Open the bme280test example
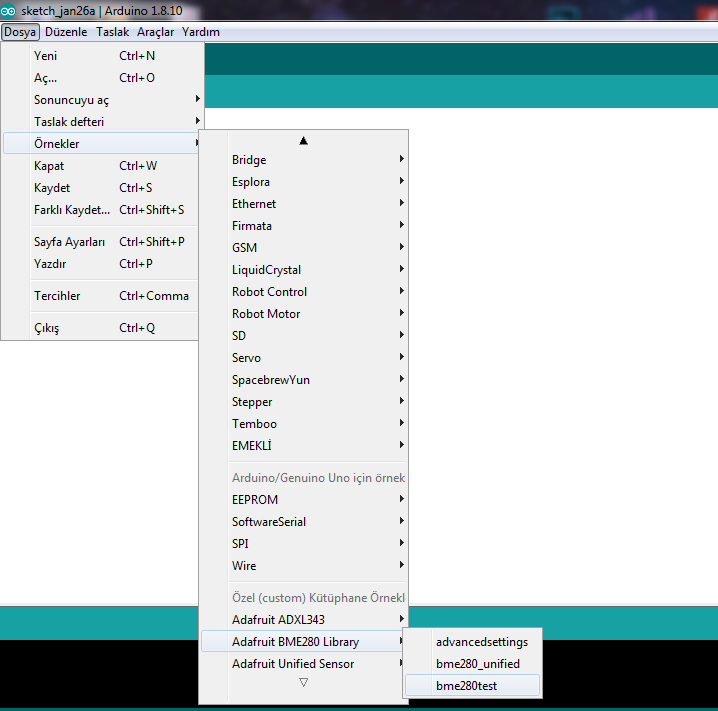Image resolution: width=718 pixels, height=711 pixels. [x=473, y=686]
